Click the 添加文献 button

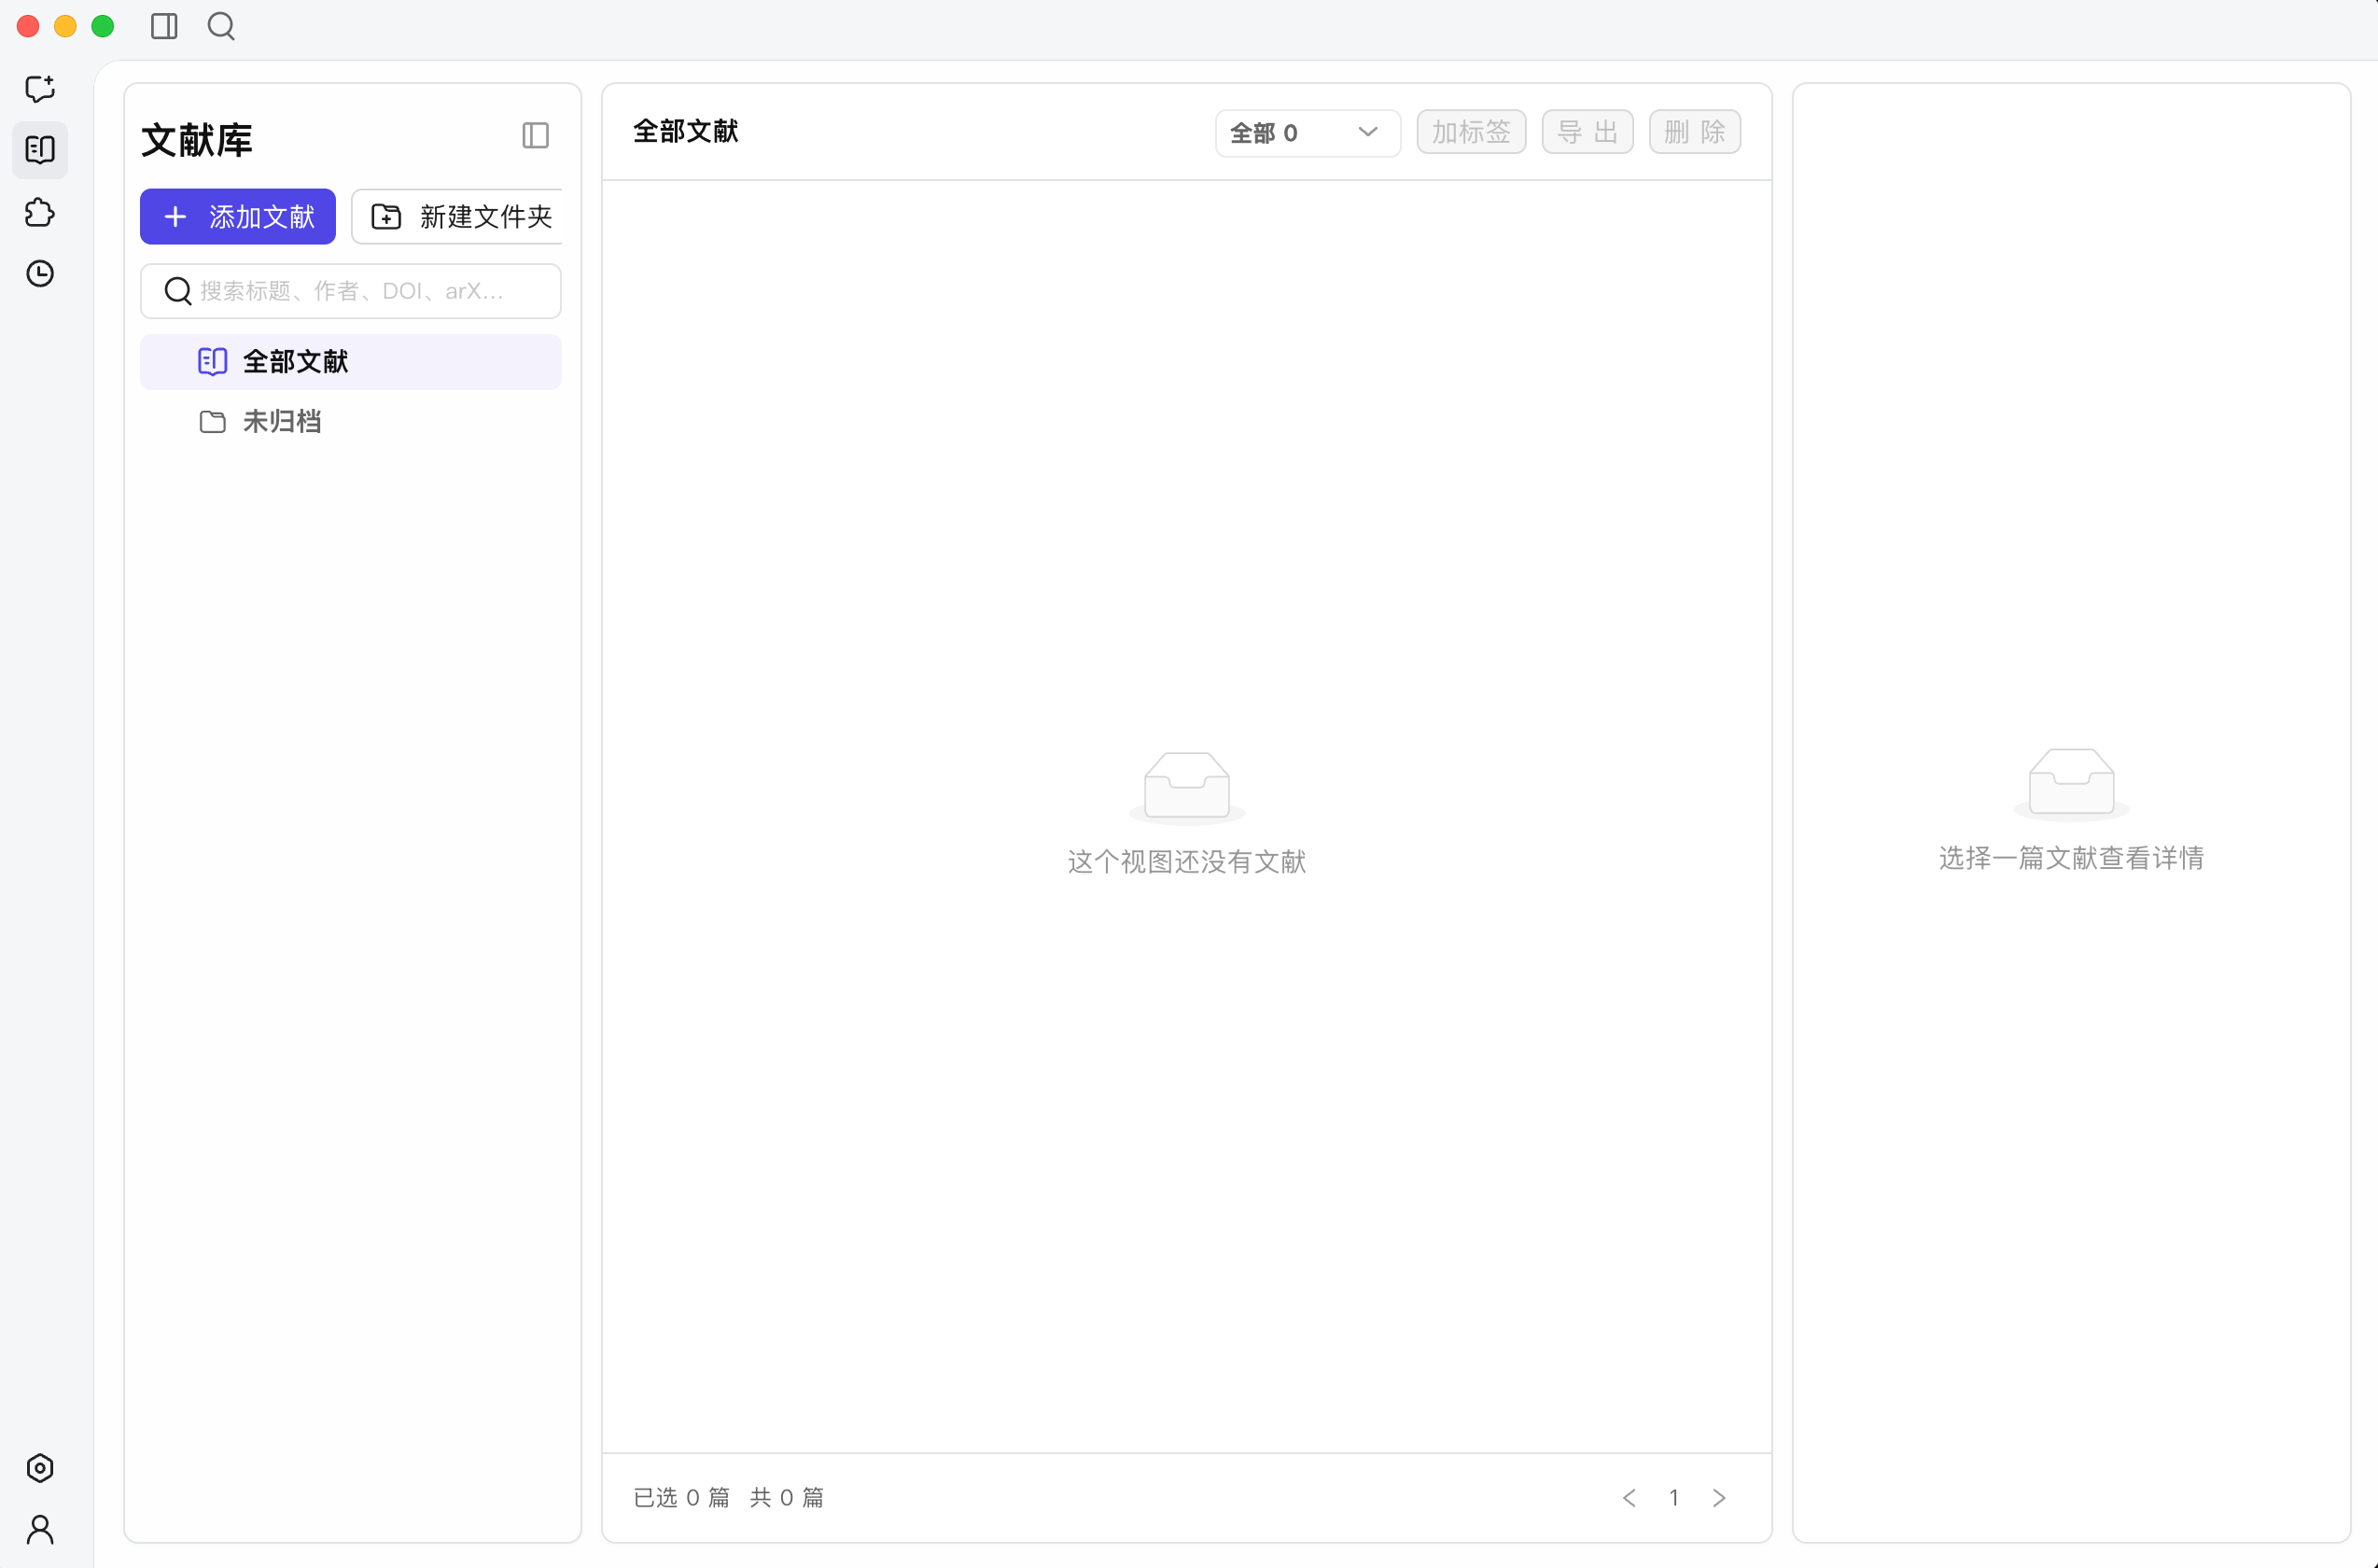tap(238, 217)
